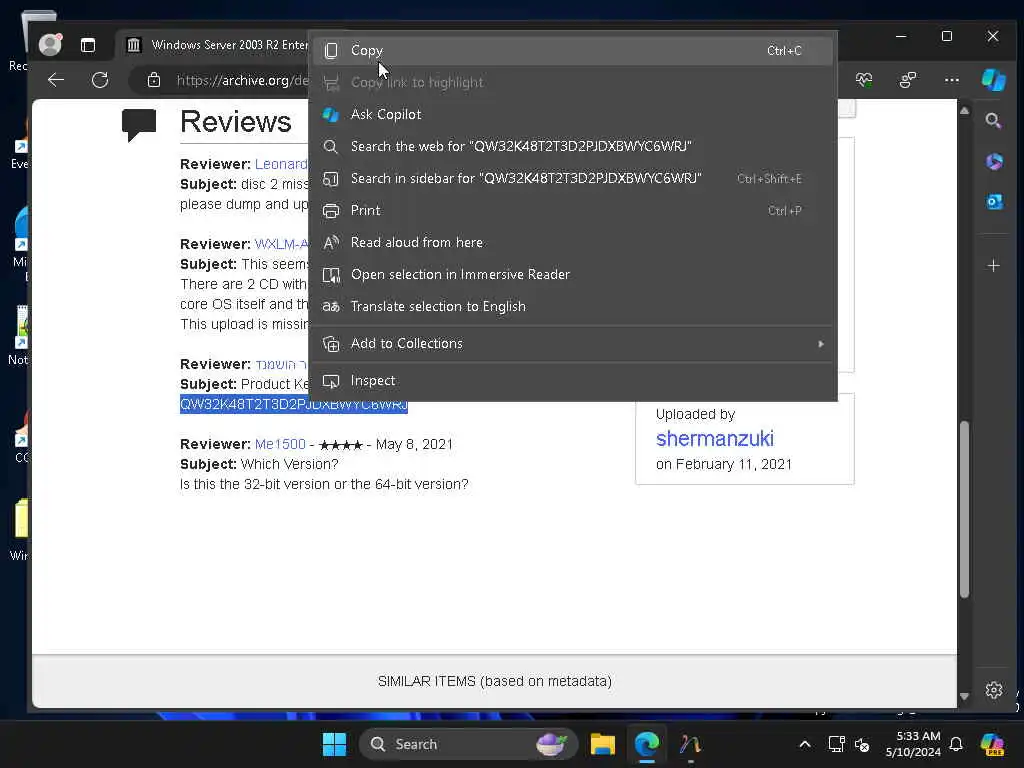Choose Copy from the context menu
1024x768 pixels.
point(573,50)
